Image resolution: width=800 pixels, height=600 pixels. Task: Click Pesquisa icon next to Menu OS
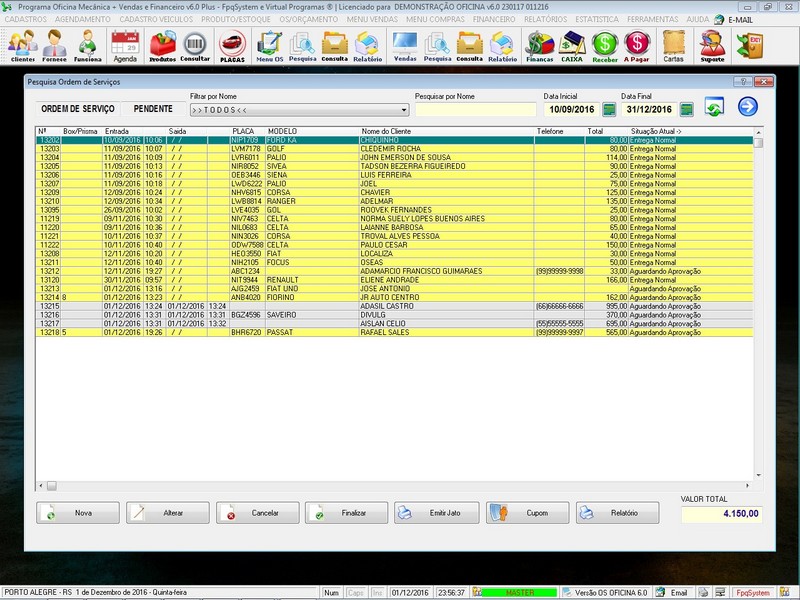click(x=303, y=46)
